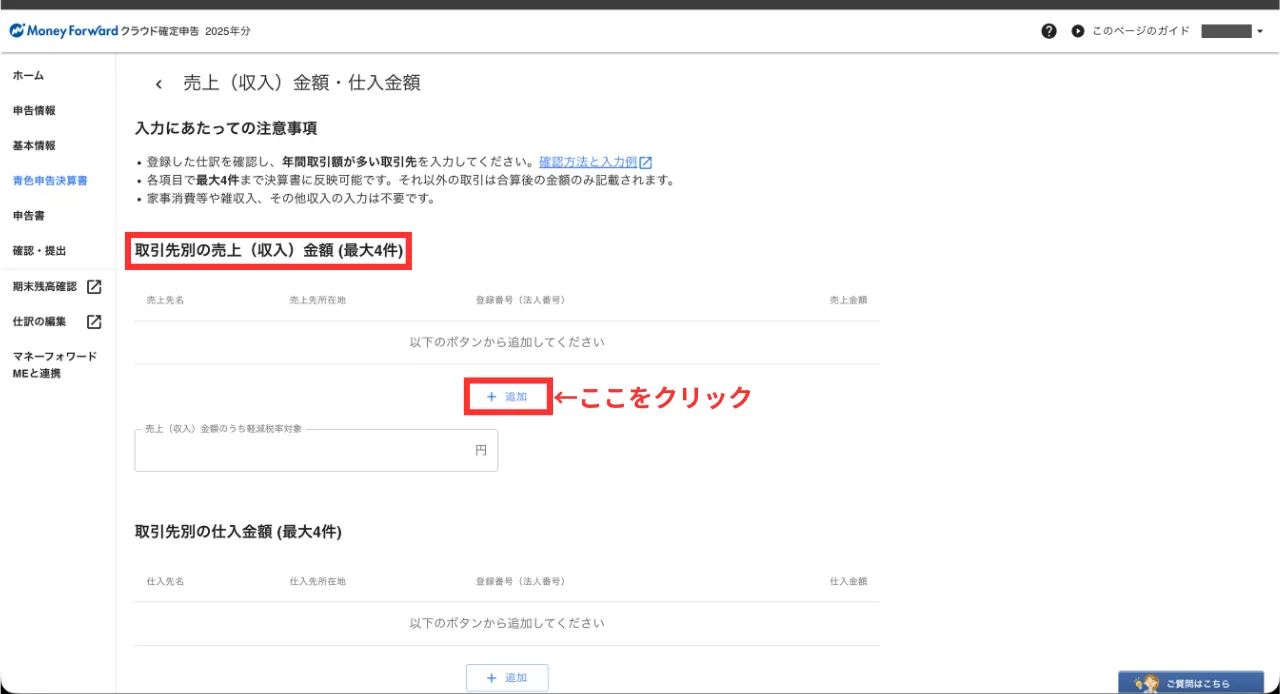Open マネーフォワードMEと連携 sidebar item
Viewport: 1280px width, 694px height.
coord(54,365)
